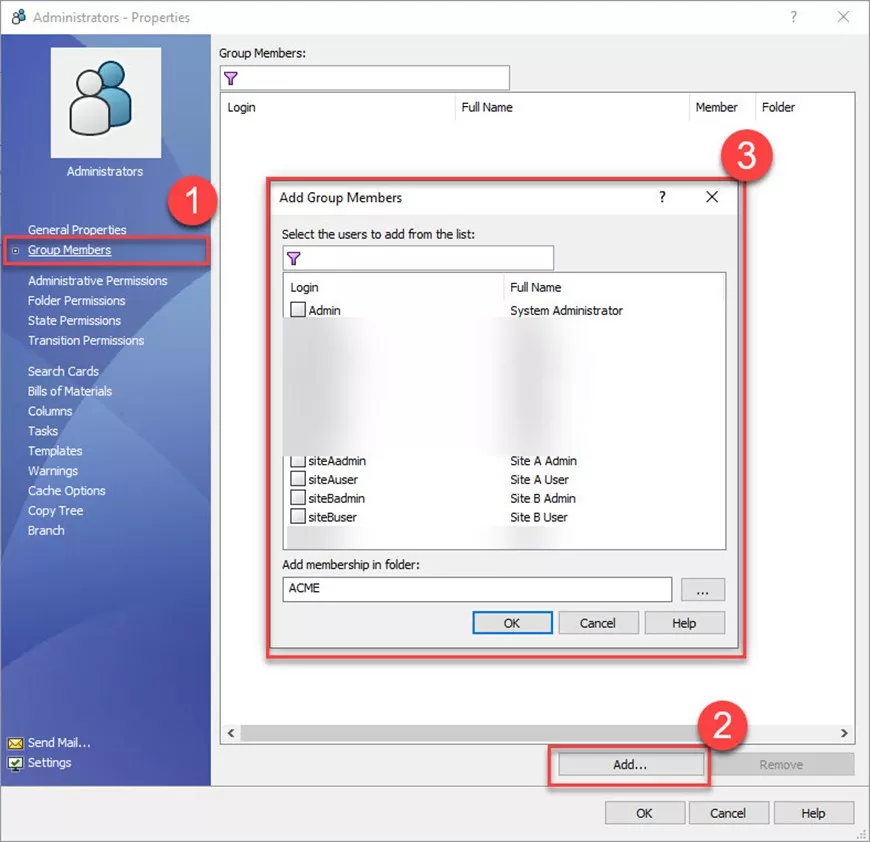The width and height of the screenshot is (870, 842).
Task: Click the horizontal scrollbar right arrow
Action: (x=844, y=733)
